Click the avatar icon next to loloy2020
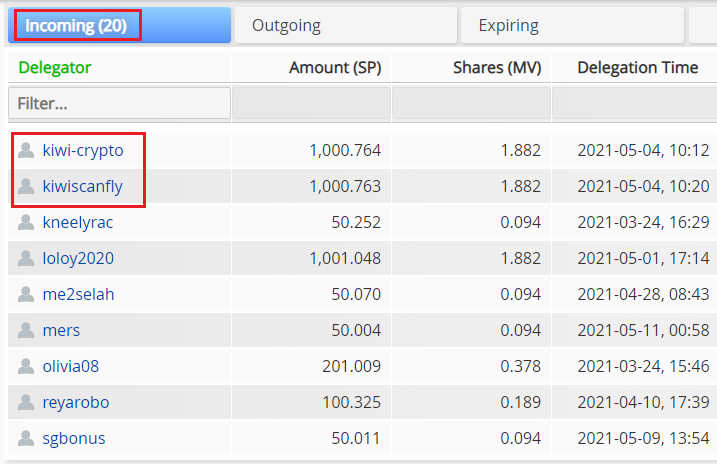Viewport: 717px width, 464px height. (x=26, y=258)
